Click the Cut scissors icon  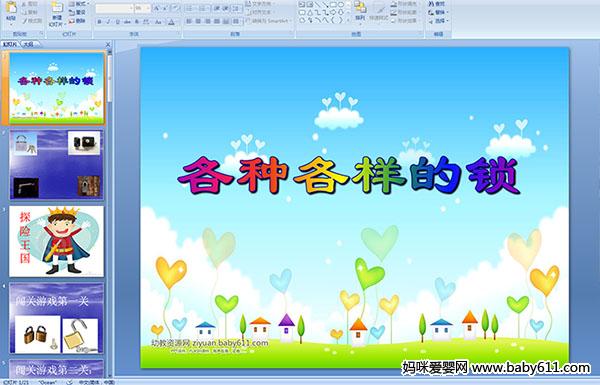coord(25,4)
